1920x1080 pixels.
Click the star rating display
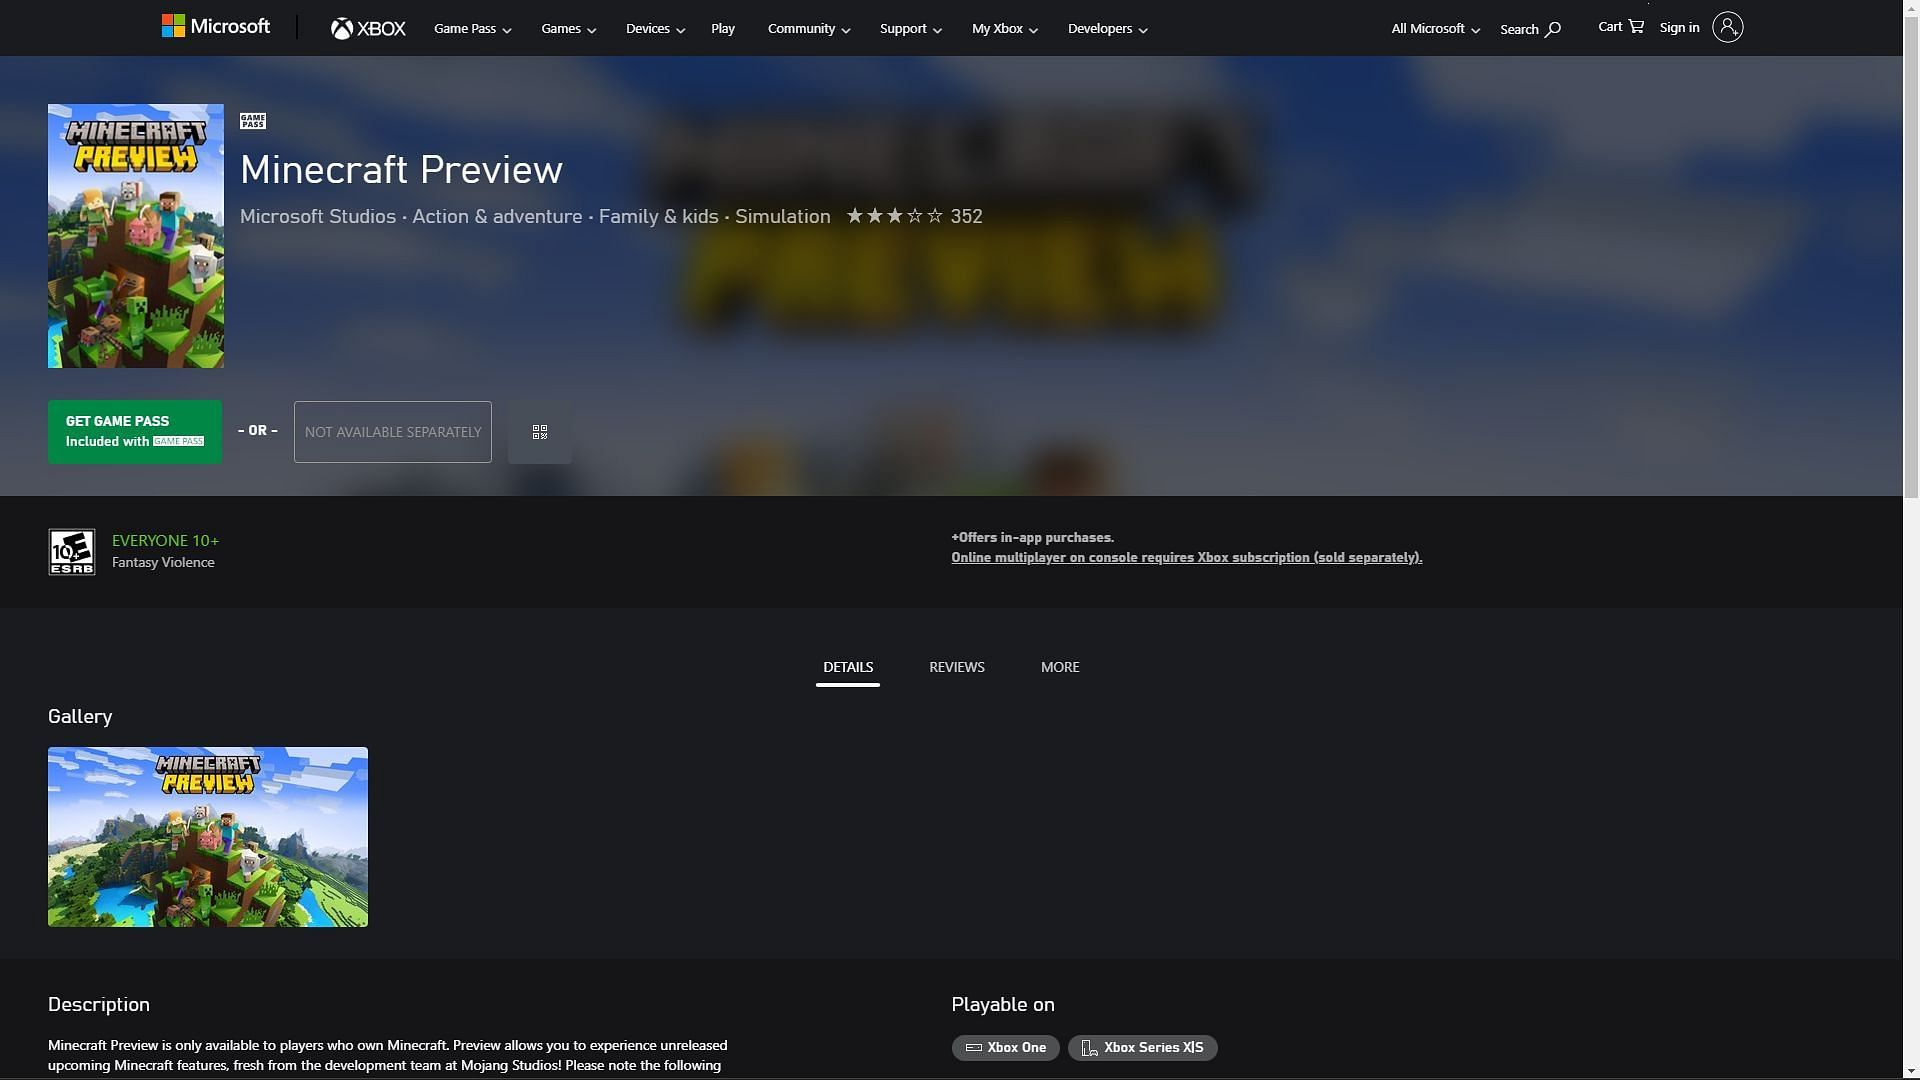tap(895, 216)
